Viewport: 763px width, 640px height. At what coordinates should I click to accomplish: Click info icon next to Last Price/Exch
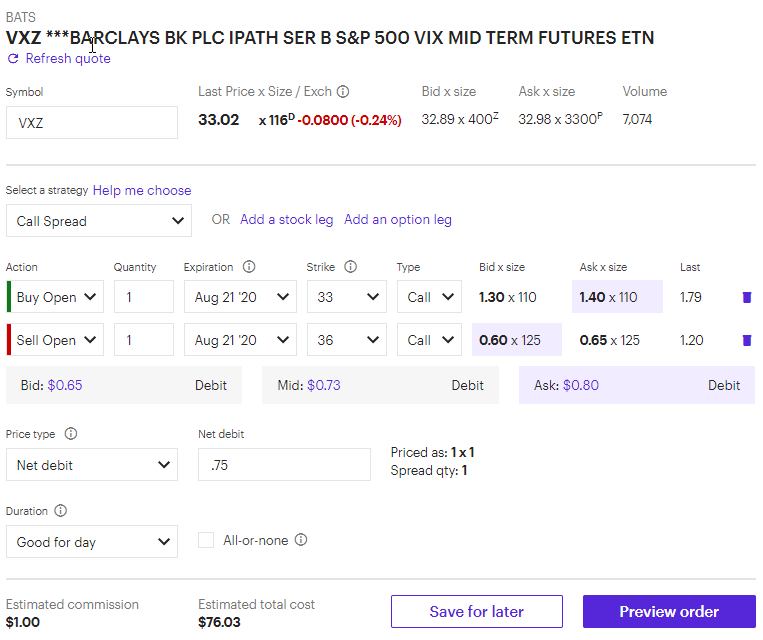coord(343,92)
